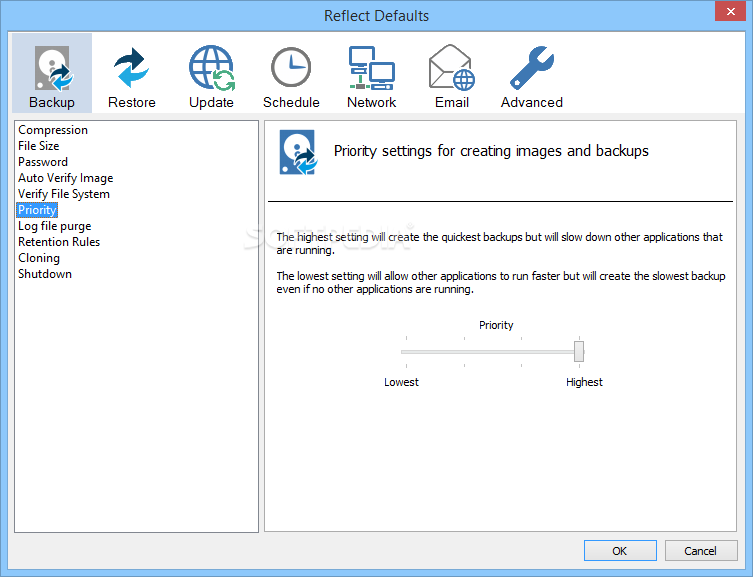Close the Reflect Defaults window
Screen dimensions: 753x577
click(730, 11)
